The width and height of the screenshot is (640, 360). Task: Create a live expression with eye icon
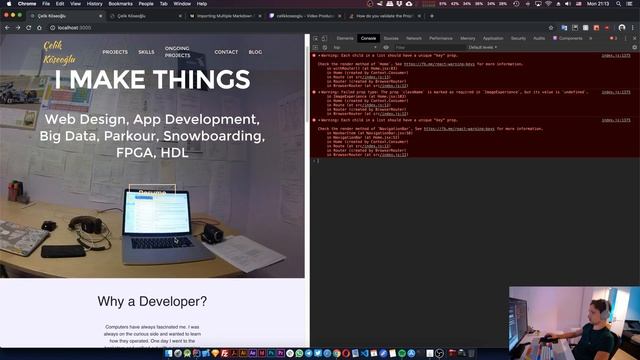[386, 47]
